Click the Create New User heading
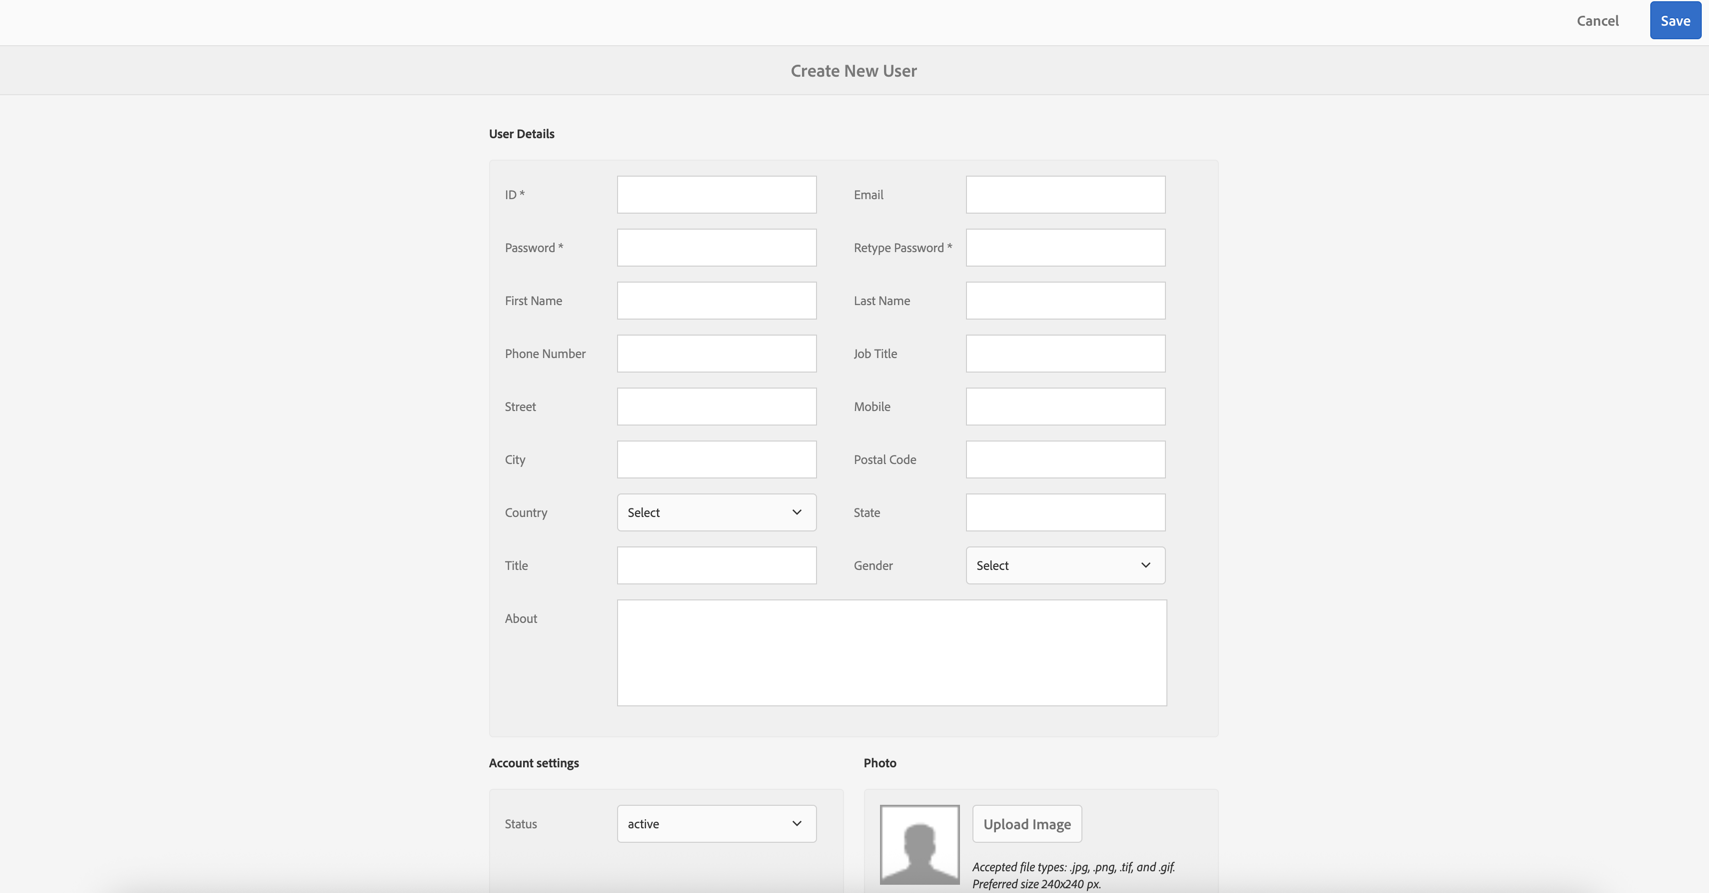Screen dimensions: 1709x893 [x=854, y=71]
